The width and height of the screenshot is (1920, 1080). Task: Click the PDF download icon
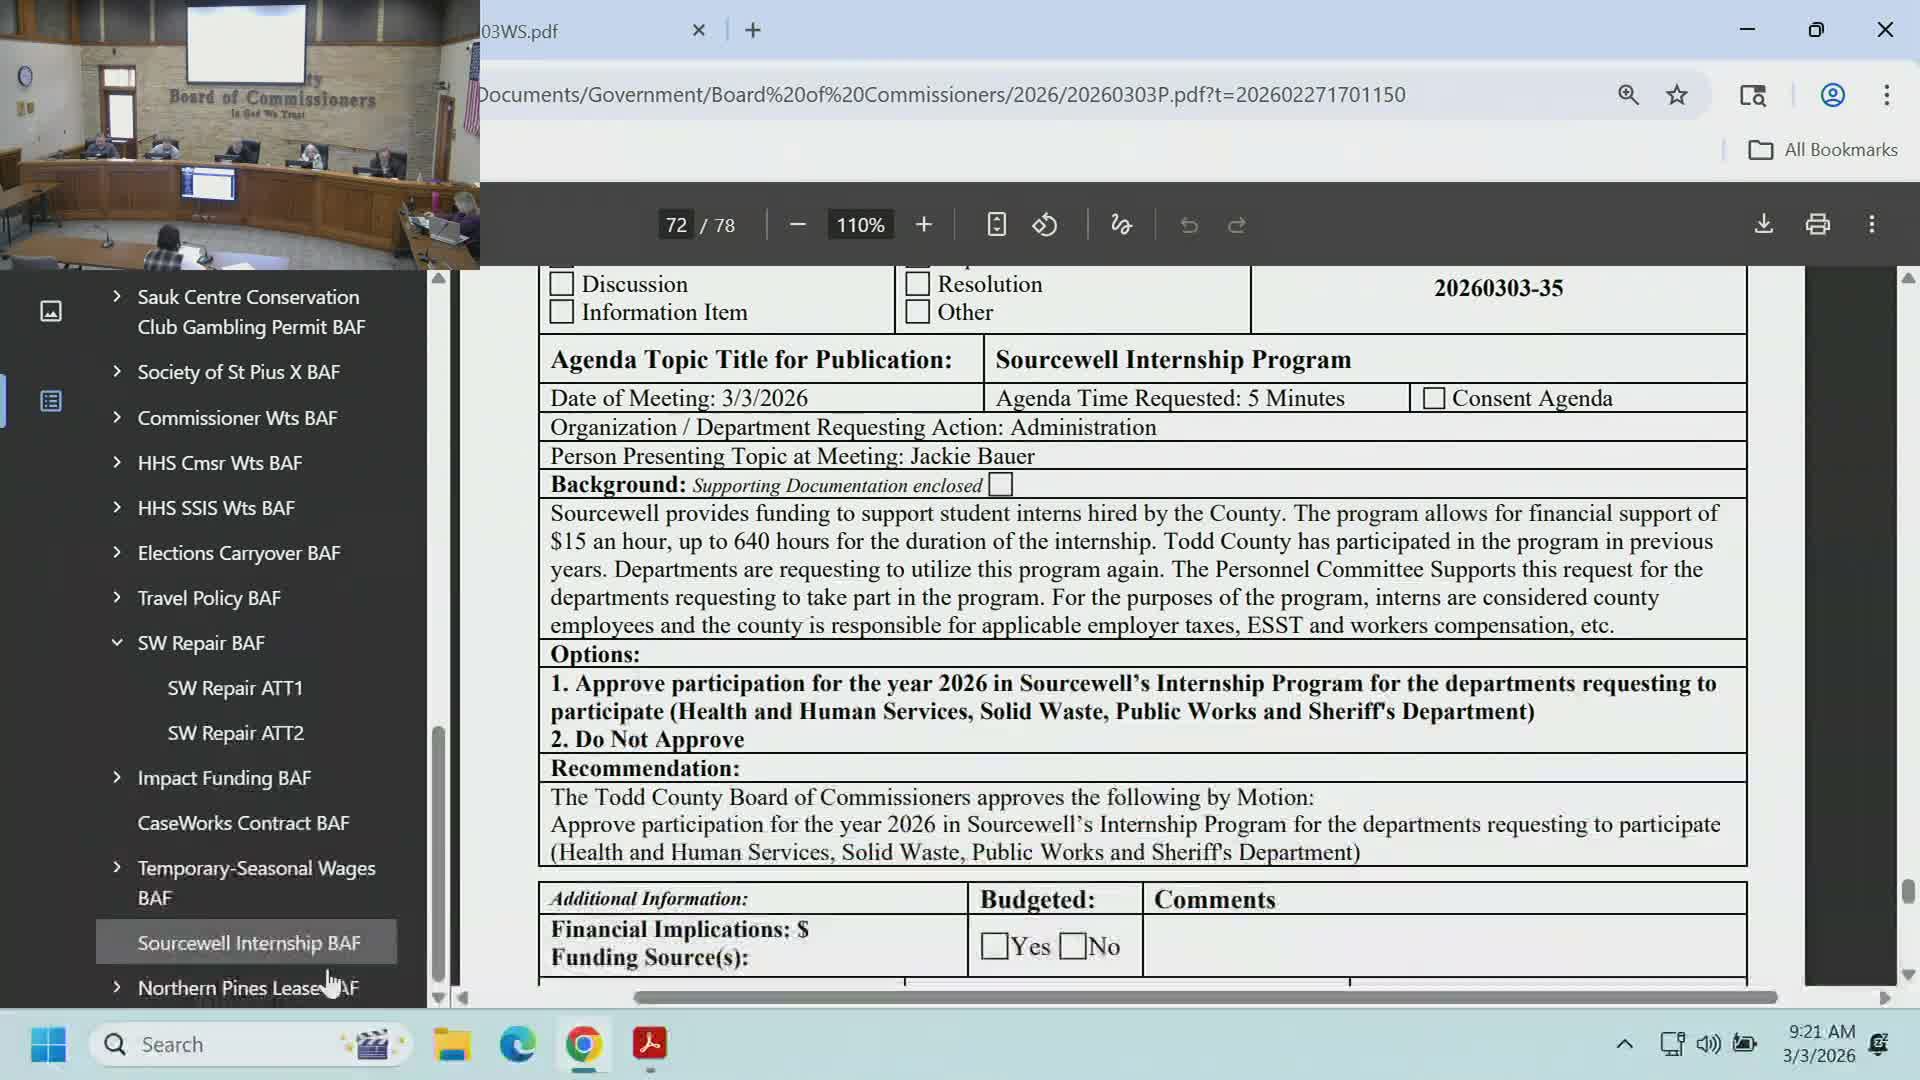[x=1764, y=224]
